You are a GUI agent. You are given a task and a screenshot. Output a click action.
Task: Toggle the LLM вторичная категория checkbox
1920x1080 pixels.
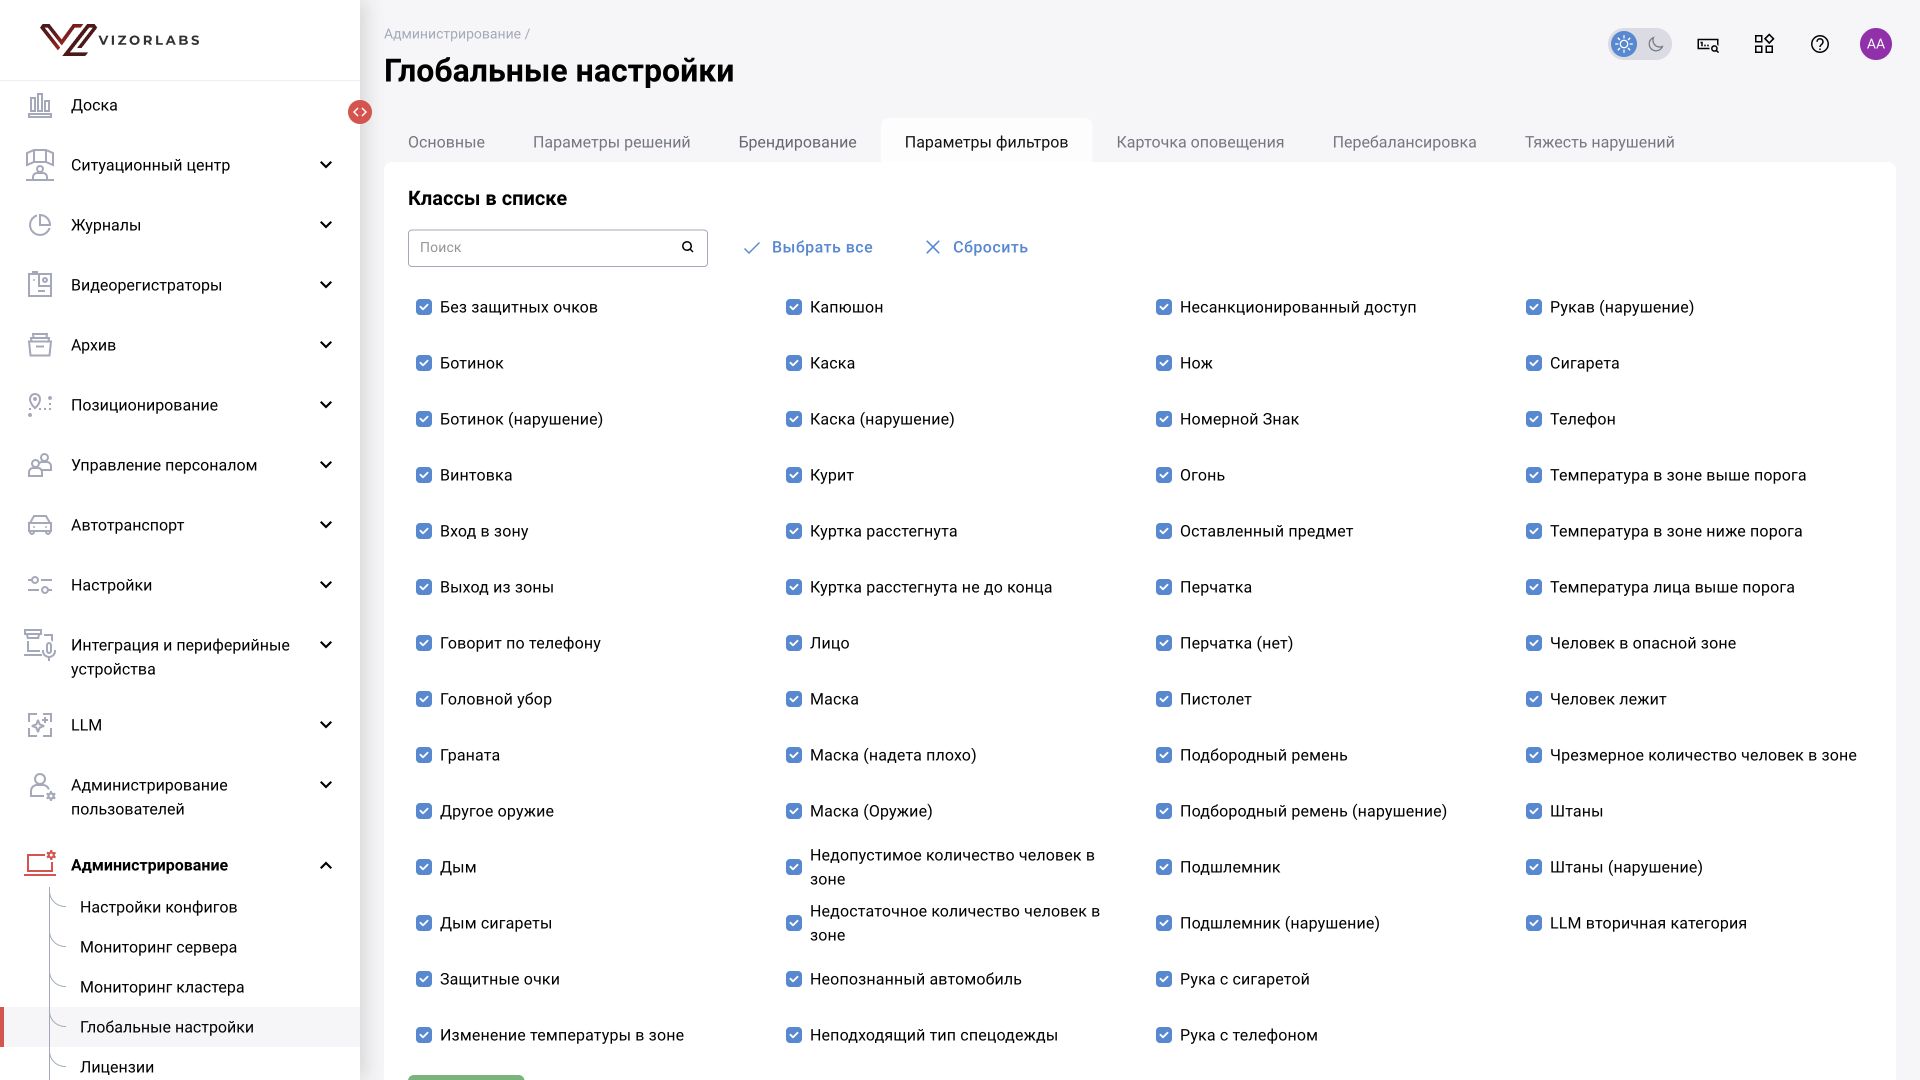tap(1534, 923)
